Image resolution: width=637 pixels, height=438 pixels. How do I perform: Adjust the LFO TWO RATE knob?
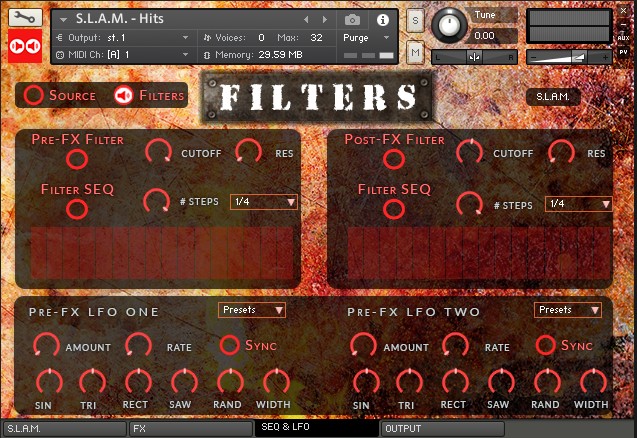pyautogui.click(x=455, y=345)
